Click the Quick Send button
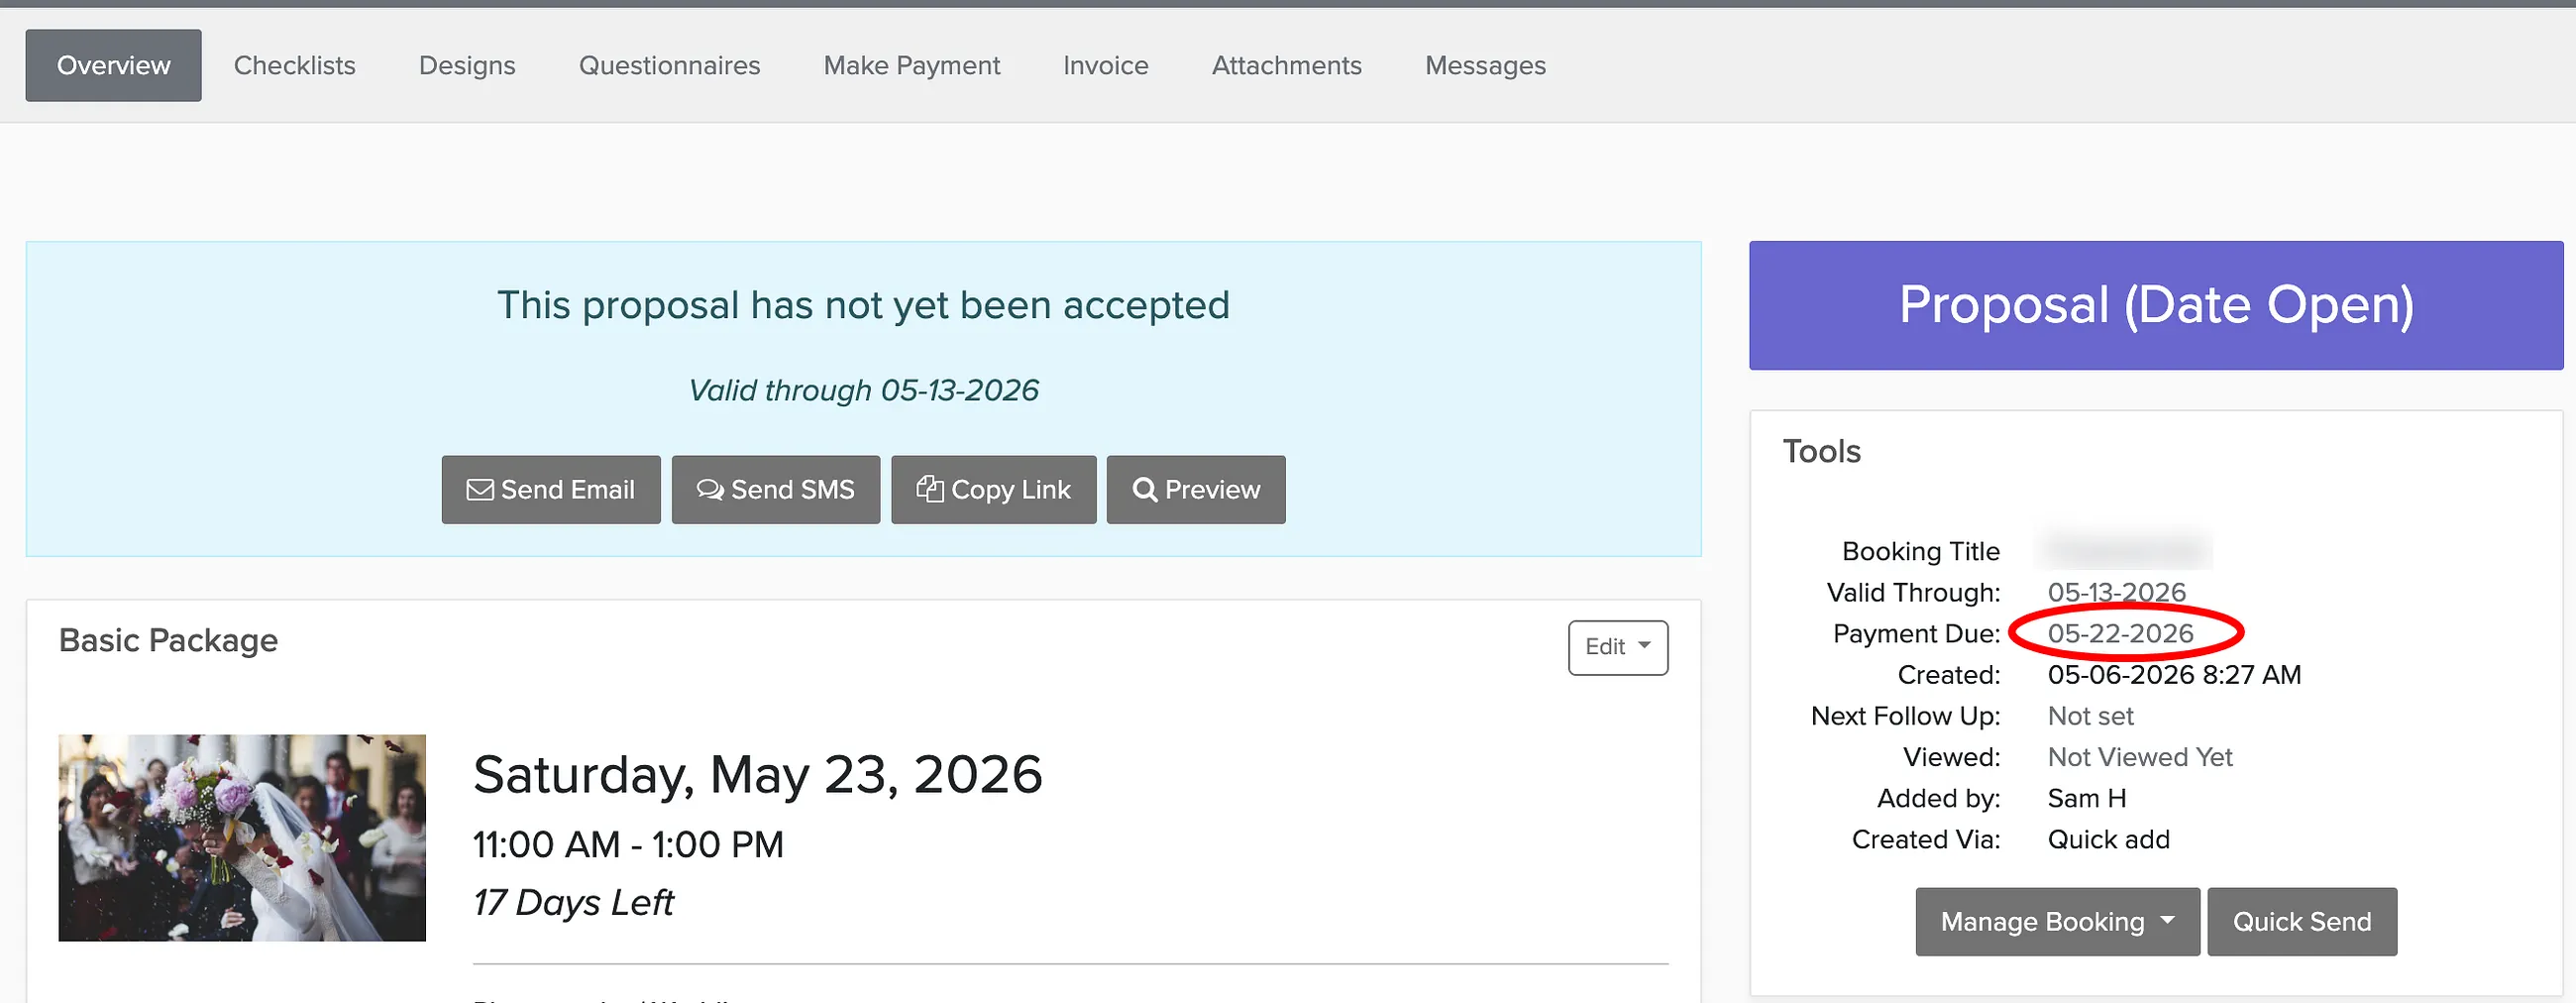The height and width of the screenshot is (1003, 2576). [x=2301, y=922]
